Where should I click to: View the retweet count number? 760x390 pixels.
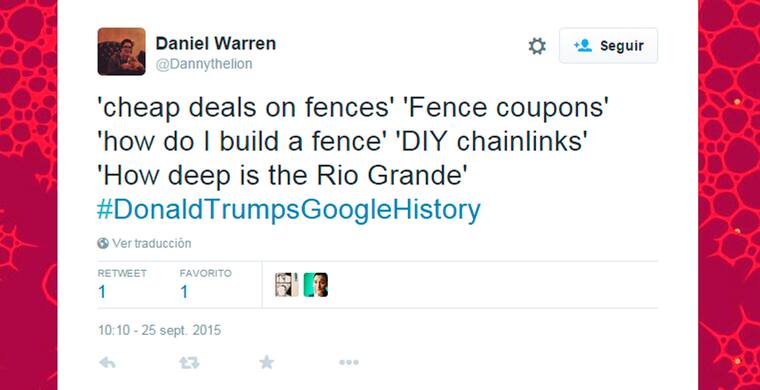pyautogui.click(x=102, y=292)
